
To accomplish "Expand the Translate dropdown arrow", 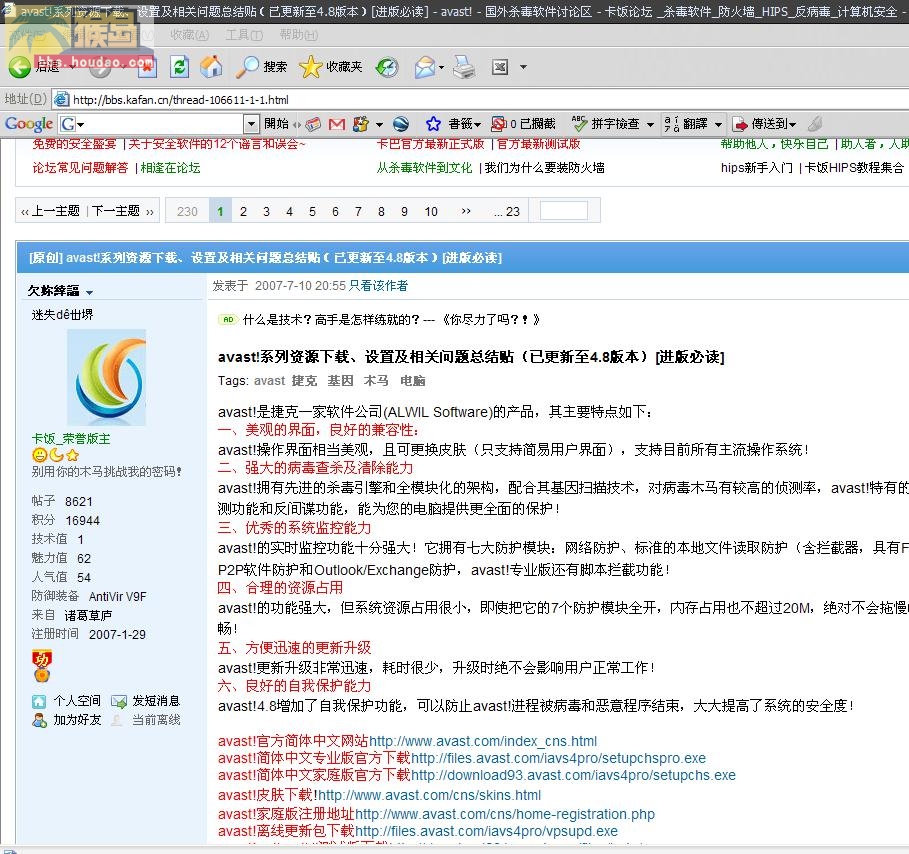I will coord(718,124).
